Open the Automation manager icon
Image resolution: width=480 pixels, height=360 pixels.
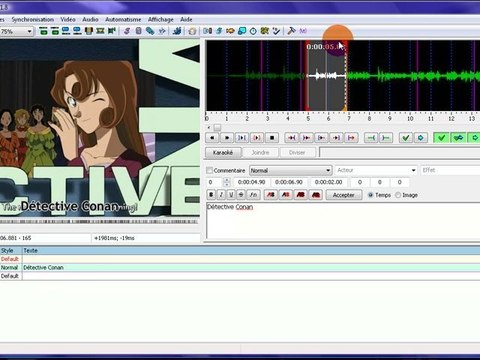177,31
